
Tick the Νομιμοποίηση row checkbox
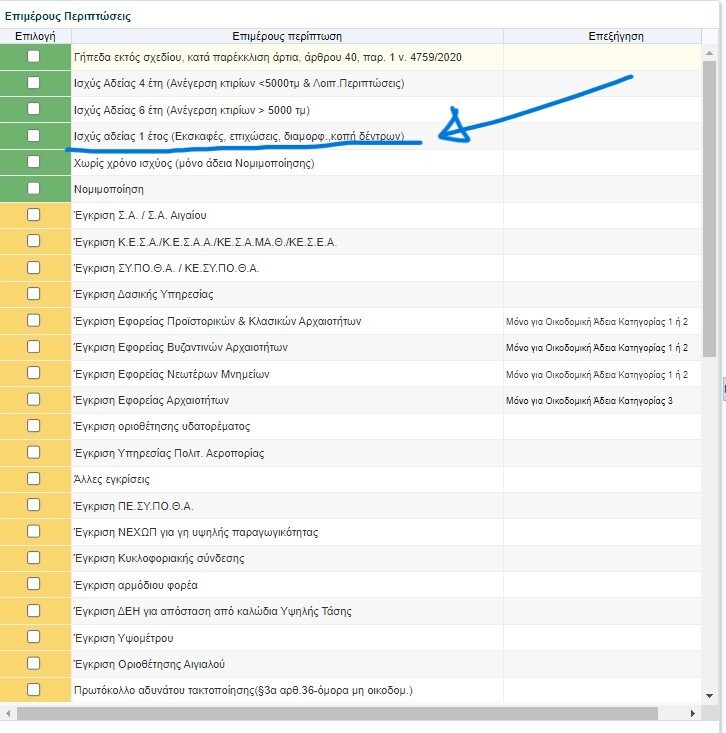click(x=34, y=188)
